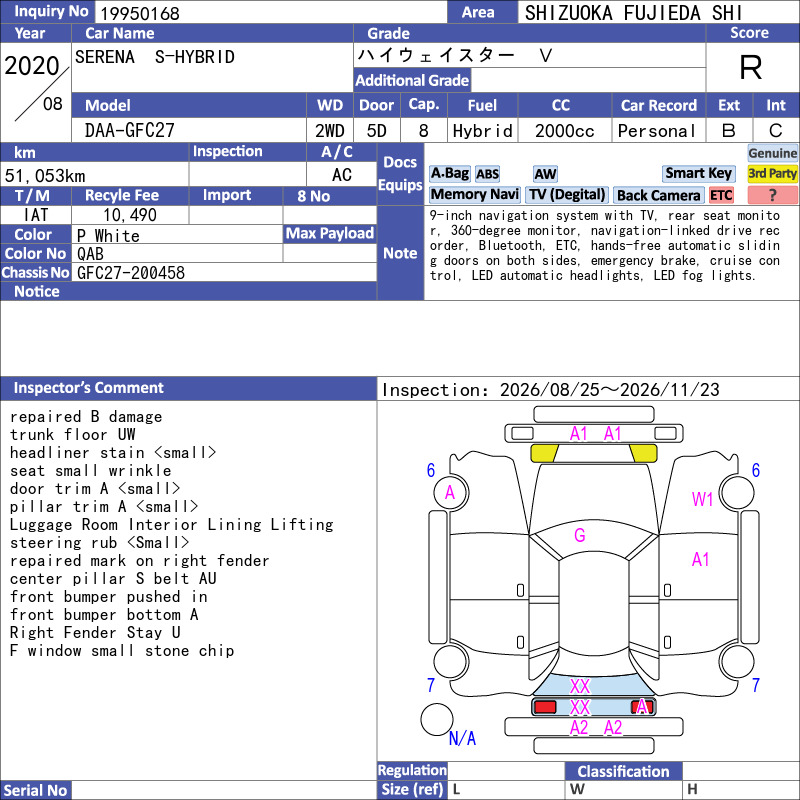Click the pink question mark badge
Image resolution: width=800 pixels, height=800 pixels.
[772, 195]
